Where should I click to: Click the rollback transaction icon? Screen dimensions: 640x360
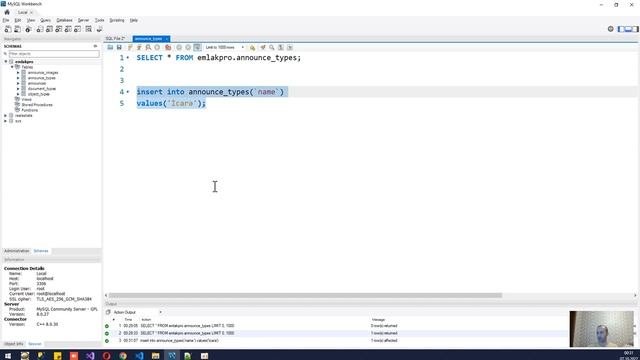(x=188, y=48)
